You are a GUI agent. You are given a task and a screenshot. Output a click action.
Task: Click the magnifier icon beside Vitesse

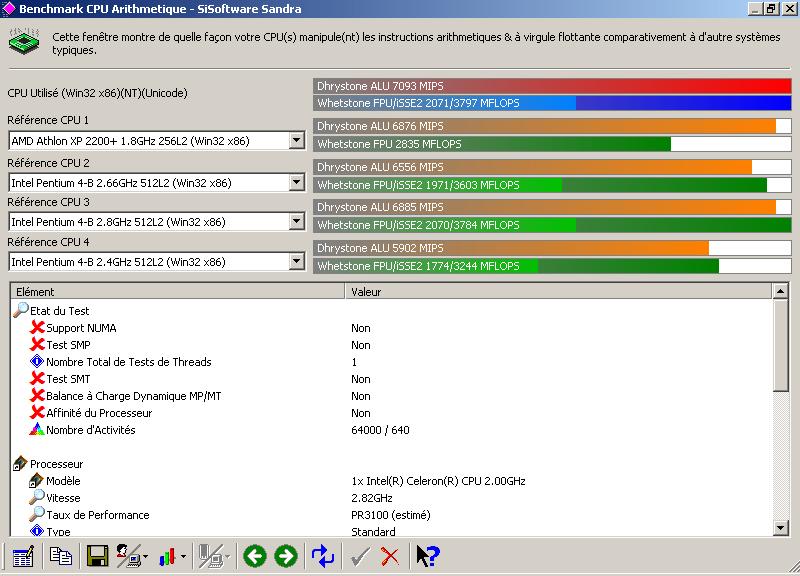click(37, 497)
